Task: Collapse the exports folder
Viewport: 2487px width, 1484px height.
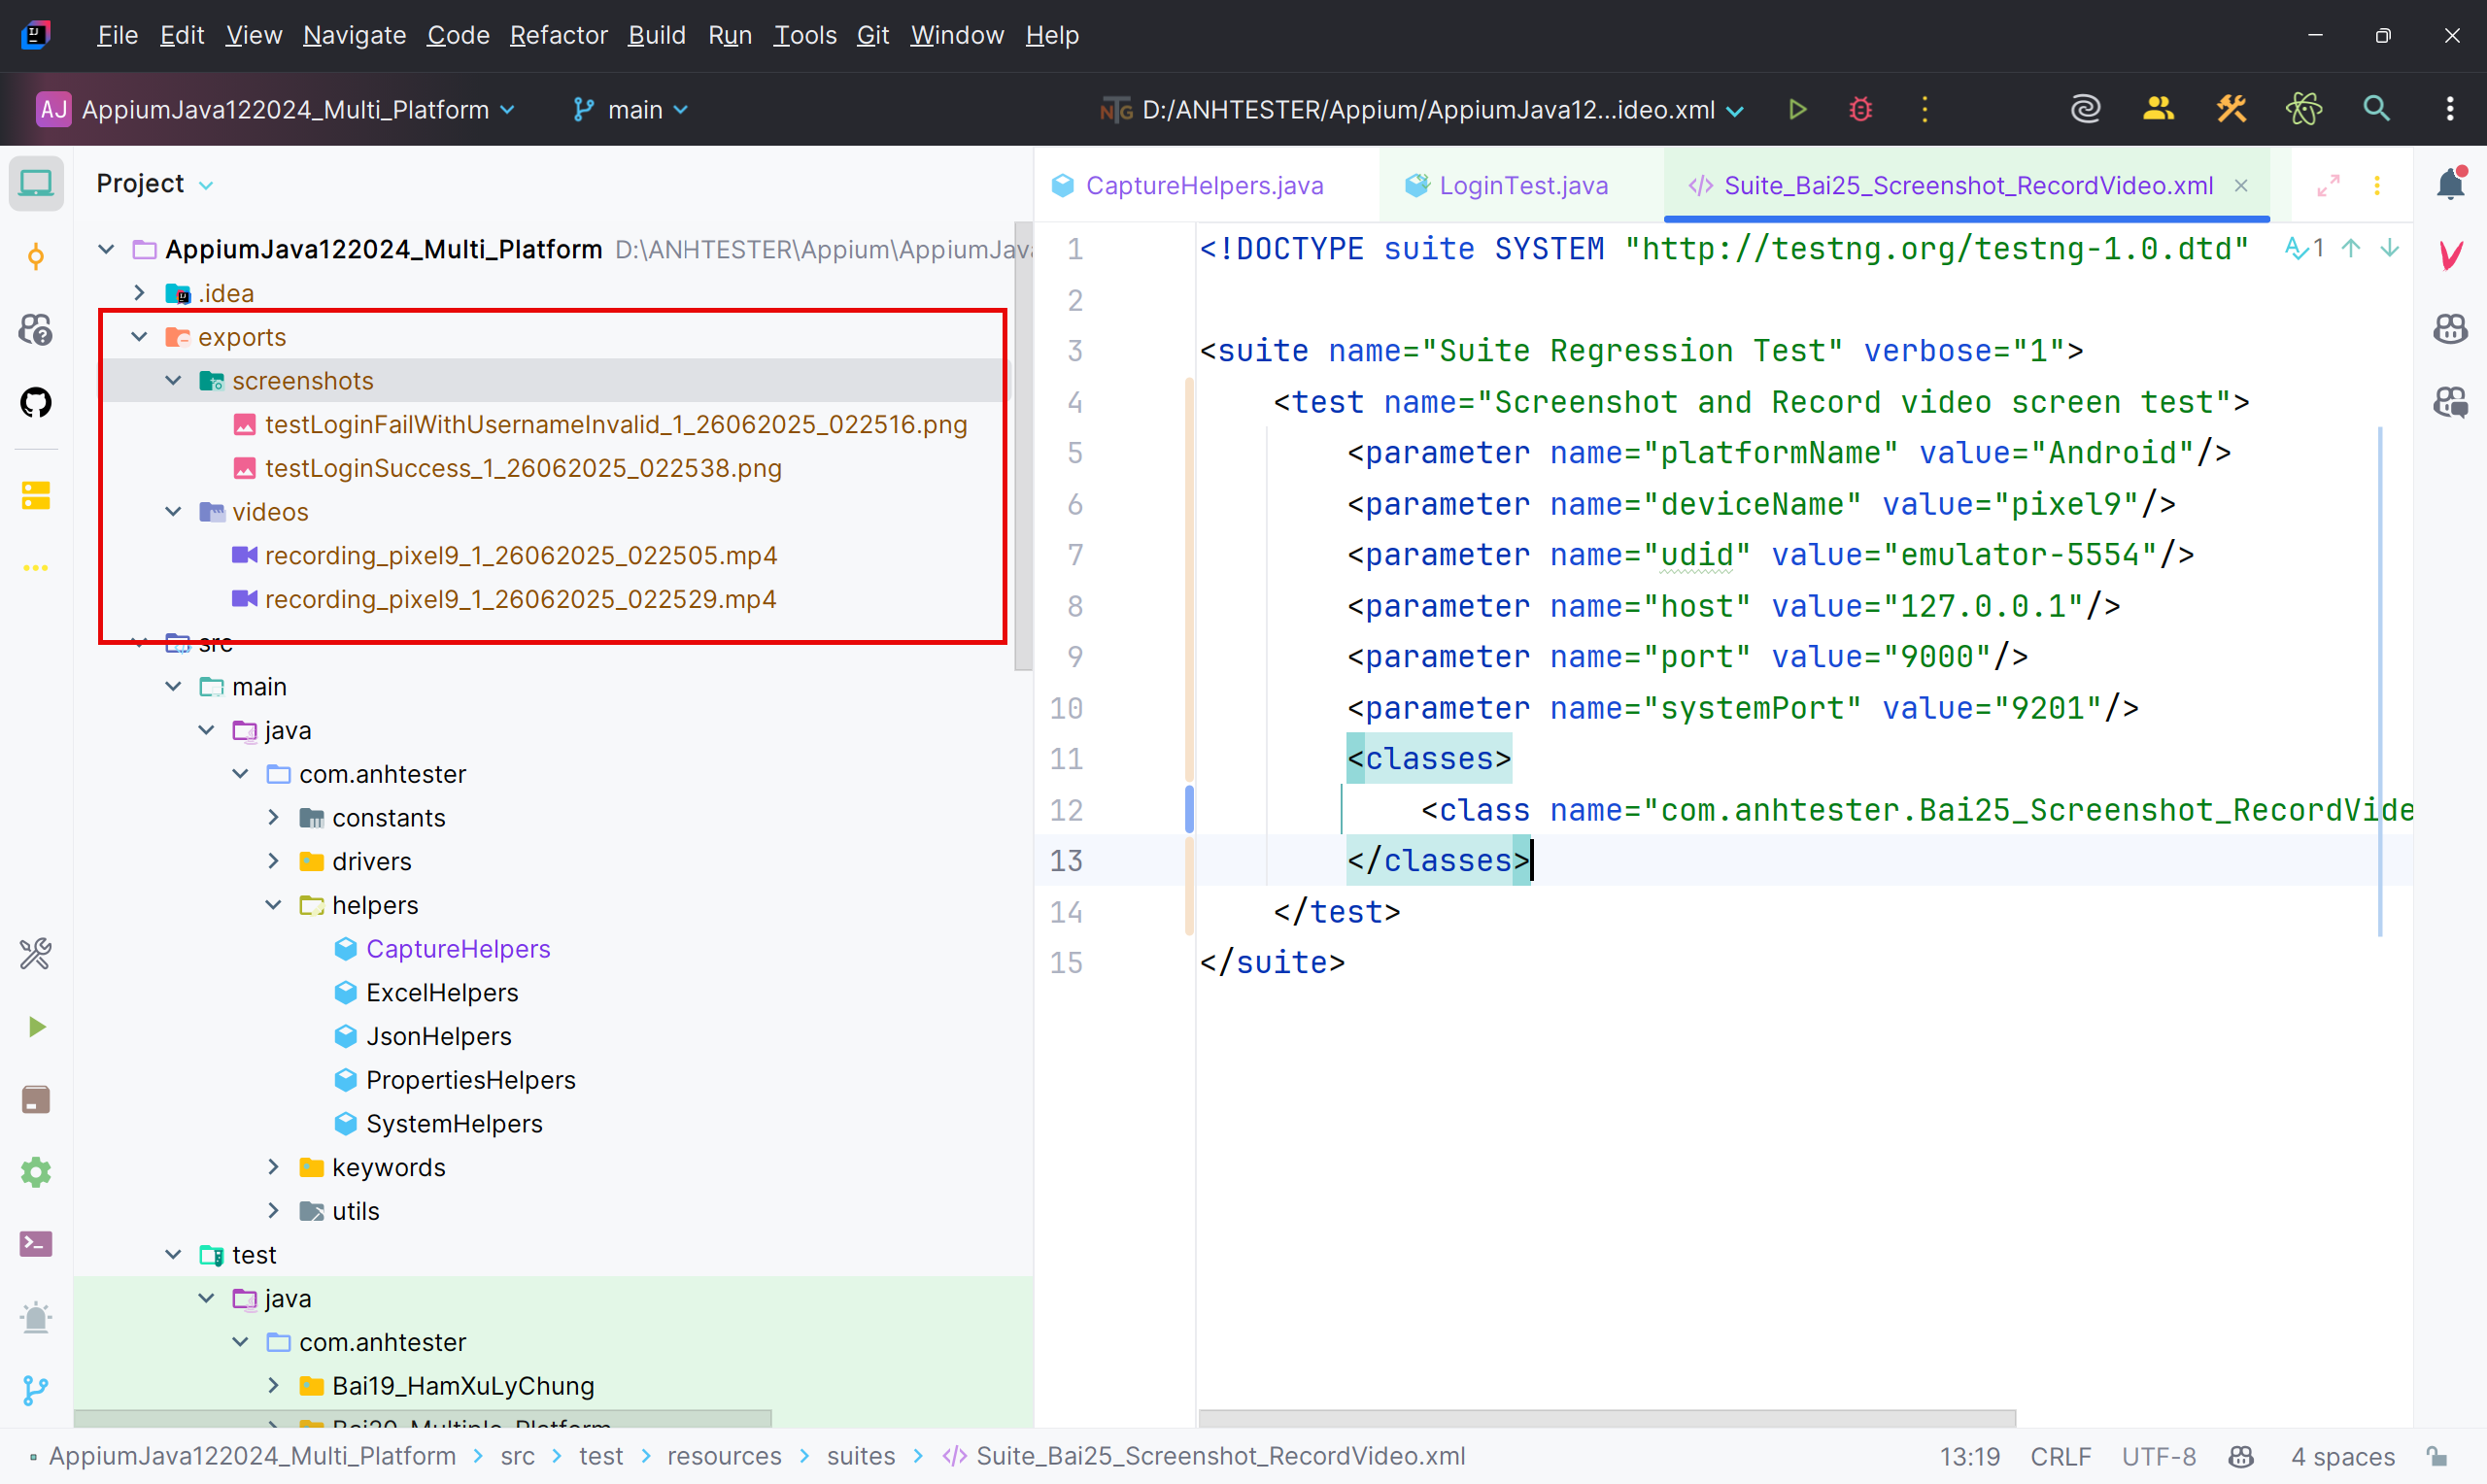Action: tap(139, 337)
